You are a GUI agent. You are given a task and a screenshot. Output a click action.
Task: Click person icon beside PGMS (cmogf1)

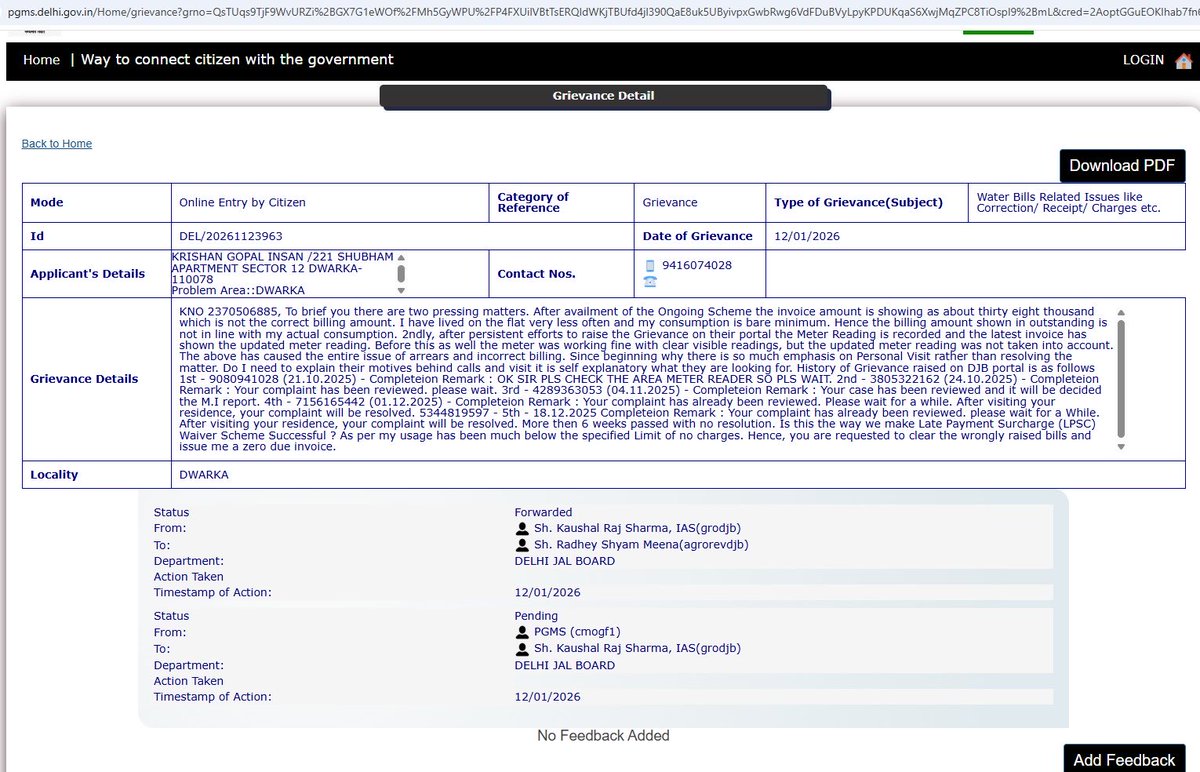pyautogui.click(x=522, y=633)
